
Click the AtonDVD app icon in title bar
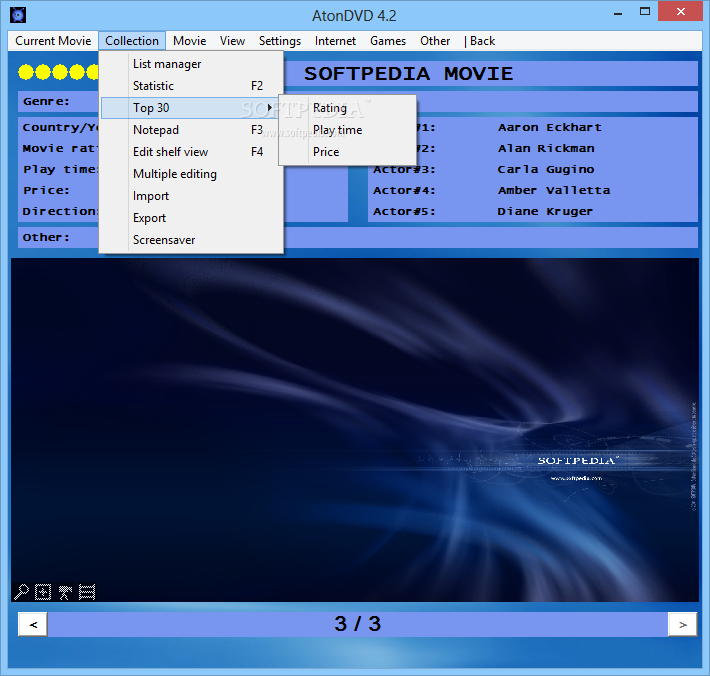click(x=18, y=15)
